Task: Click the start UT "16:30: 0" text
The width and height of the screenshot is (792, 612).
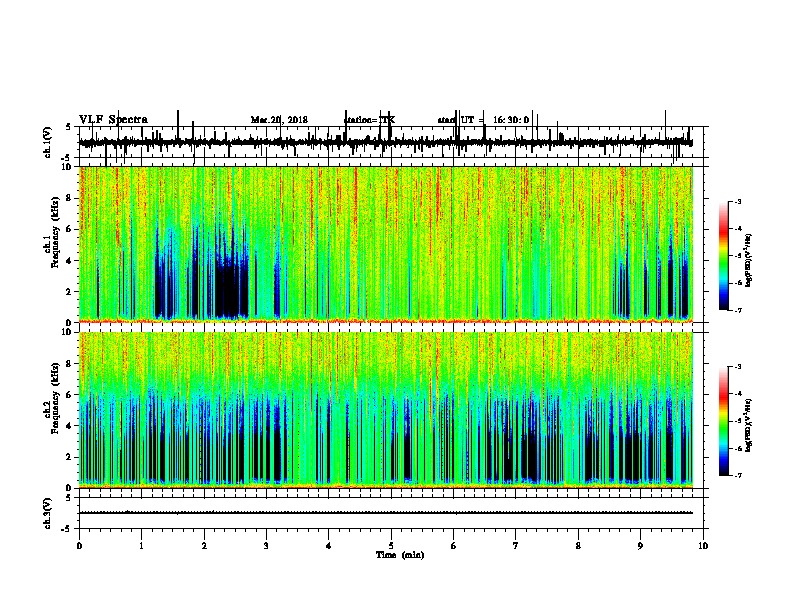Action: coord(511,120)
